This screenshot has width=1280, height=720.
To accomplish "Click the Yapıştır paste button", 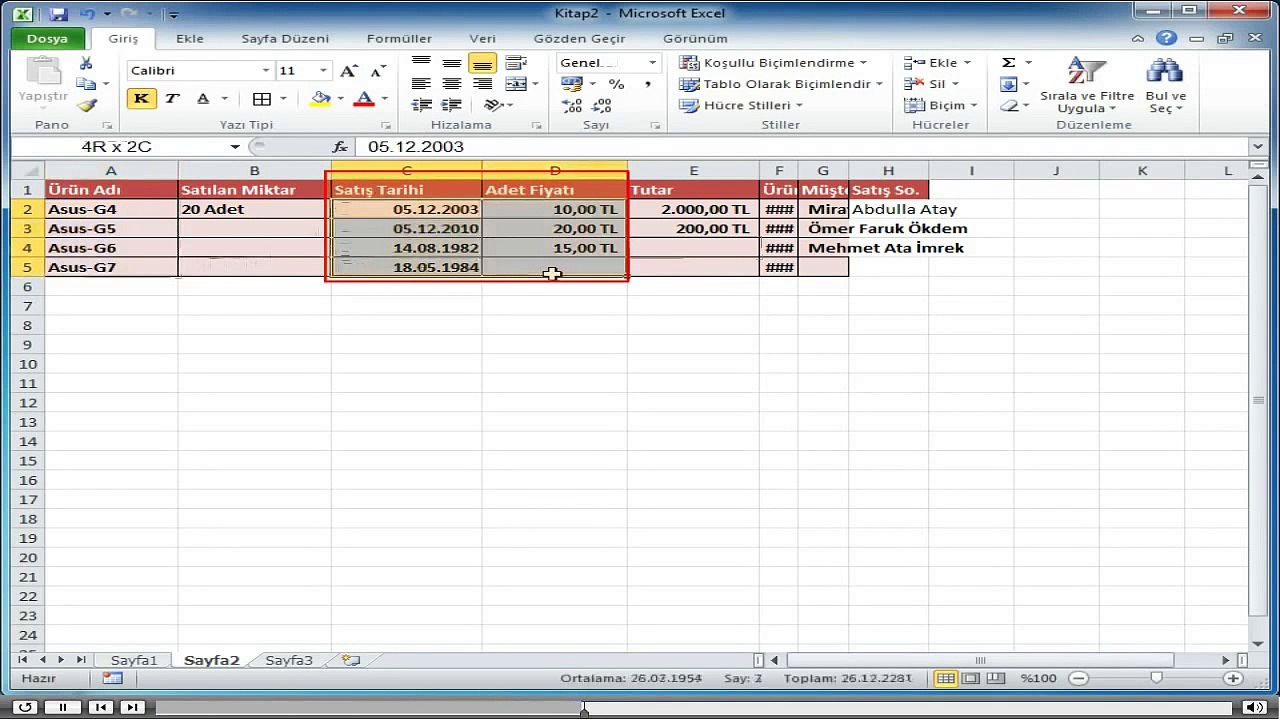I will click(43, 83).
